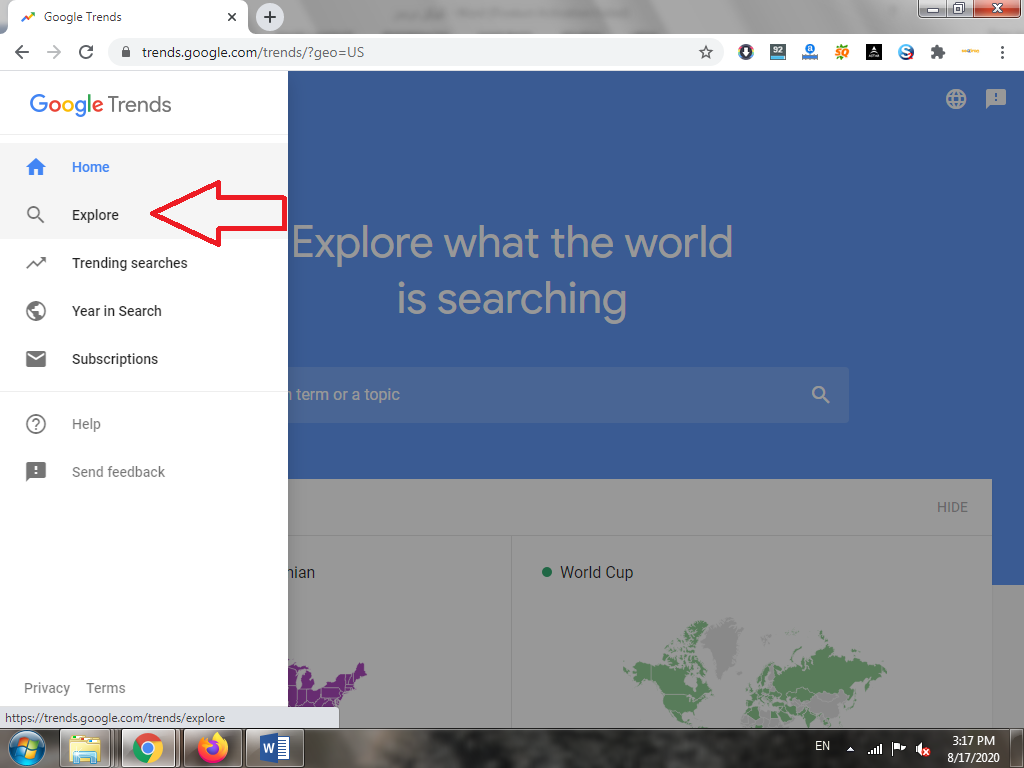Click the network signal tray icon
The width and height of the screenshot is (1024, 768).
(x=874, y=749)
